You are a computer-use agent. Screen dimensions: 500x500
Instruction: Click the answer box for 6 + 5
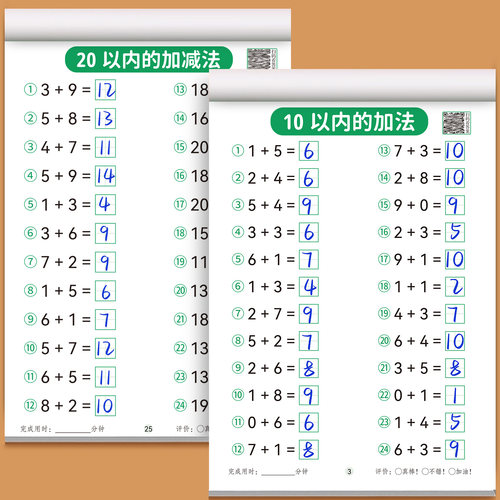click(105, 377)
